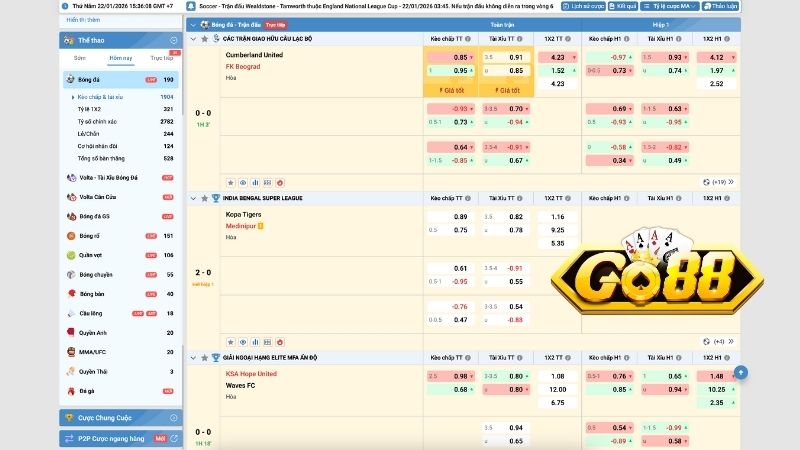Viewport: 800px width, 450px height.
Task: Click the Quyền Anh boxing glove icon
Action: pos(71,333)
